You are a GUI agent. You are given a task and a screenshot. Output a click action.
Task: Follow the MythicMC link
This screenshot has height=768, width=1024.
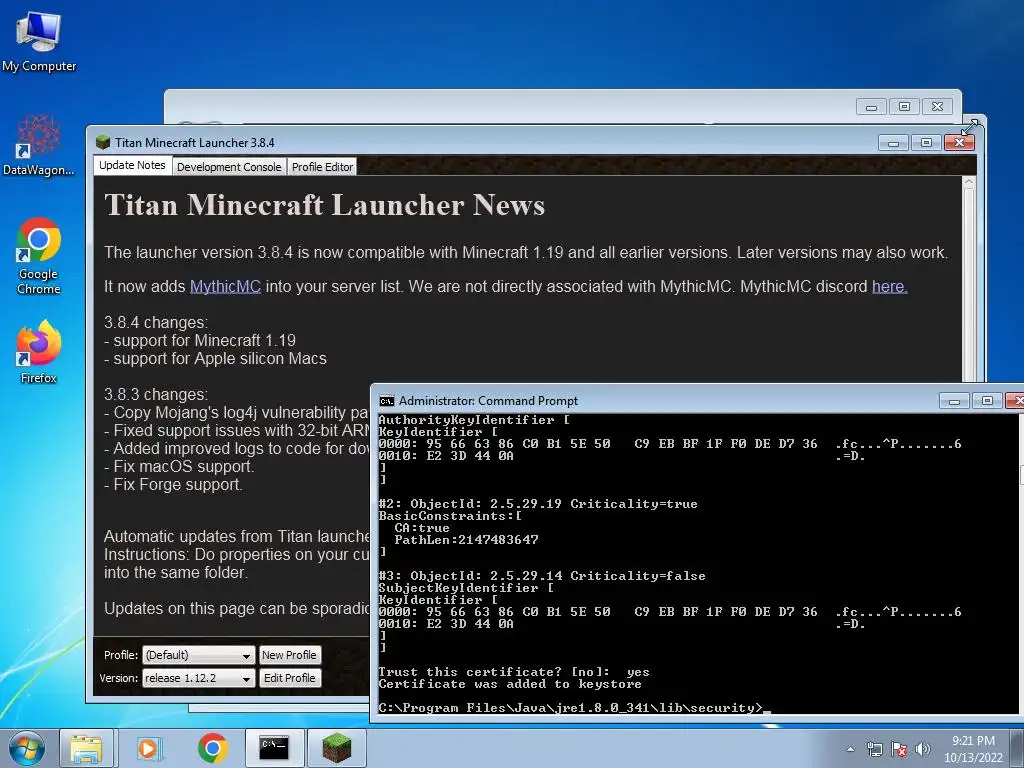pyautogui.click(x=225, y=287)
